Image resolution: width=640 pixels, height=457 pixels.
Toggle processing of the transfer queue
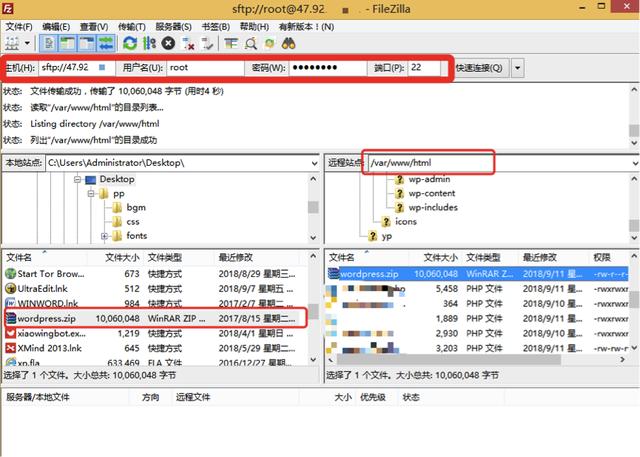(149, 43)
